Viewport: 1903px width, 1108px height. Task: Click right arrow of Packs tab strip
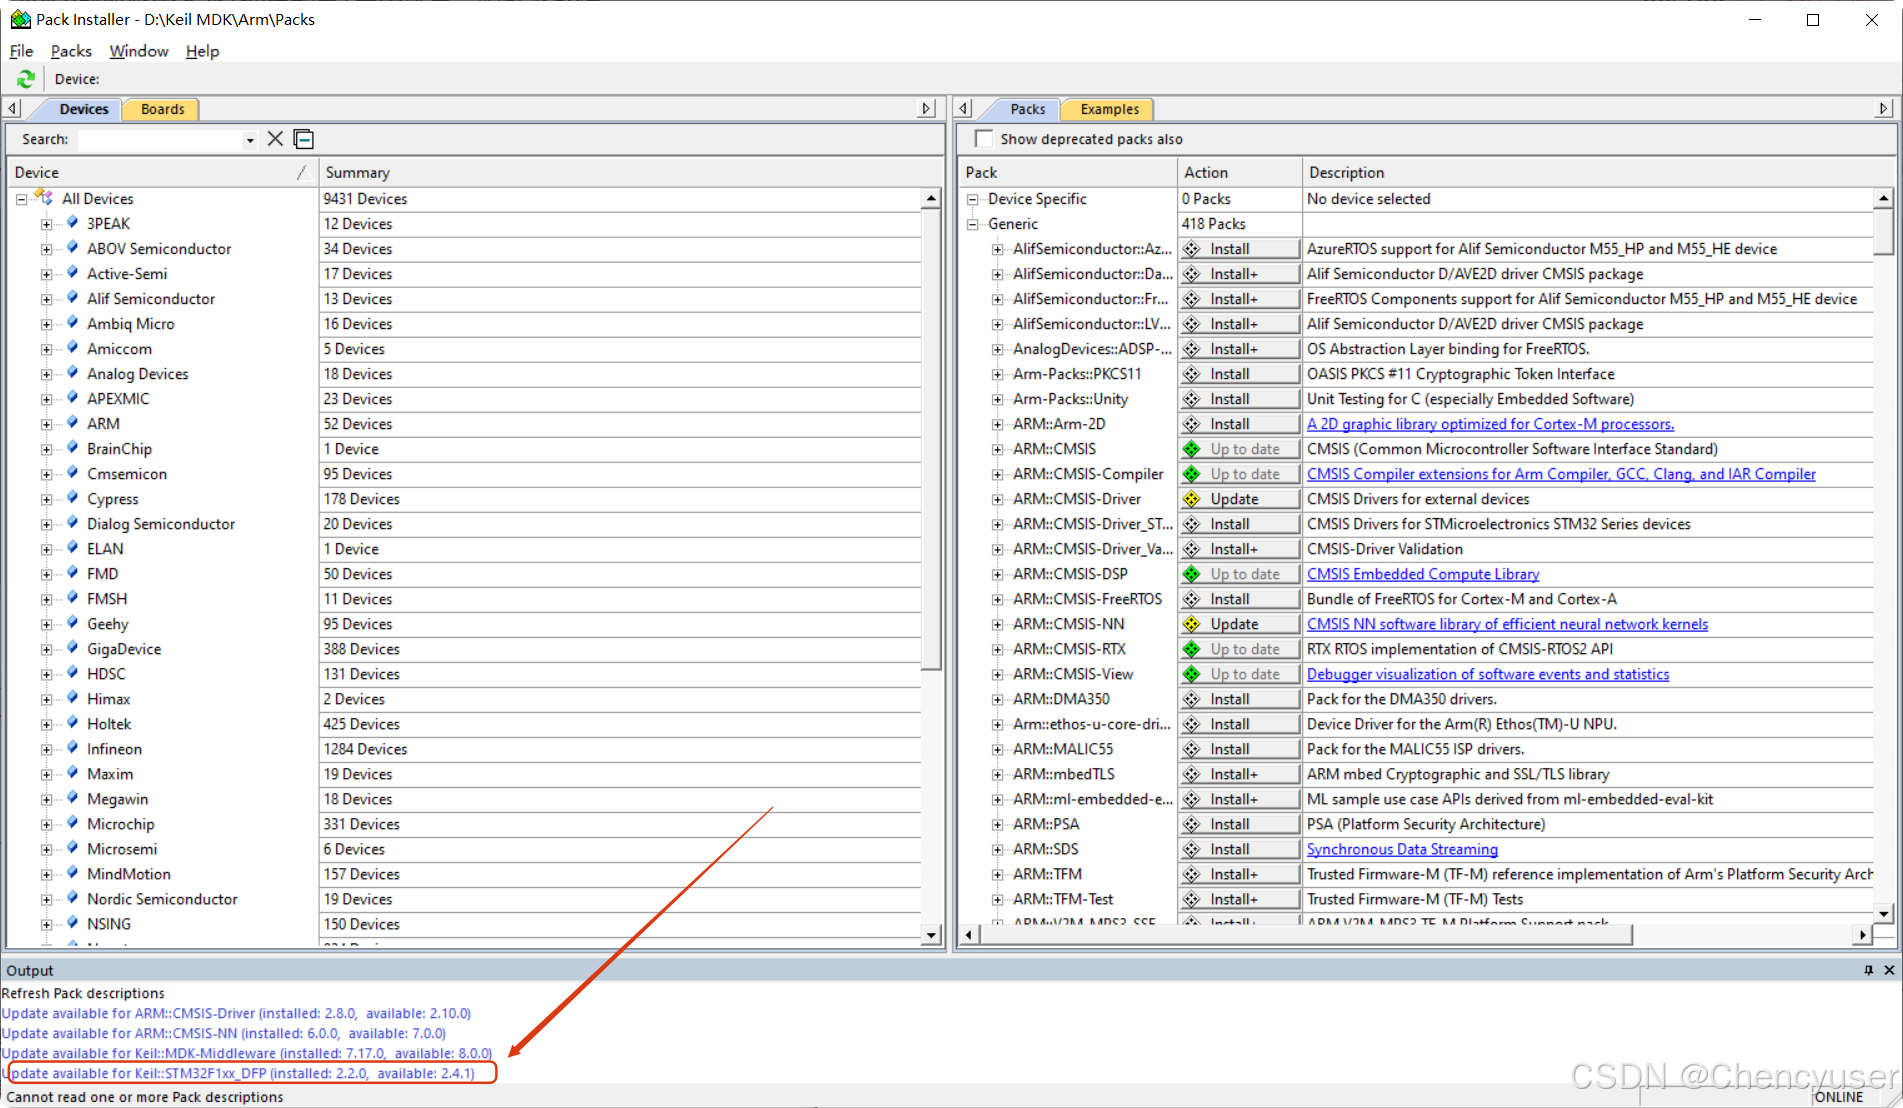[1884, 108]
